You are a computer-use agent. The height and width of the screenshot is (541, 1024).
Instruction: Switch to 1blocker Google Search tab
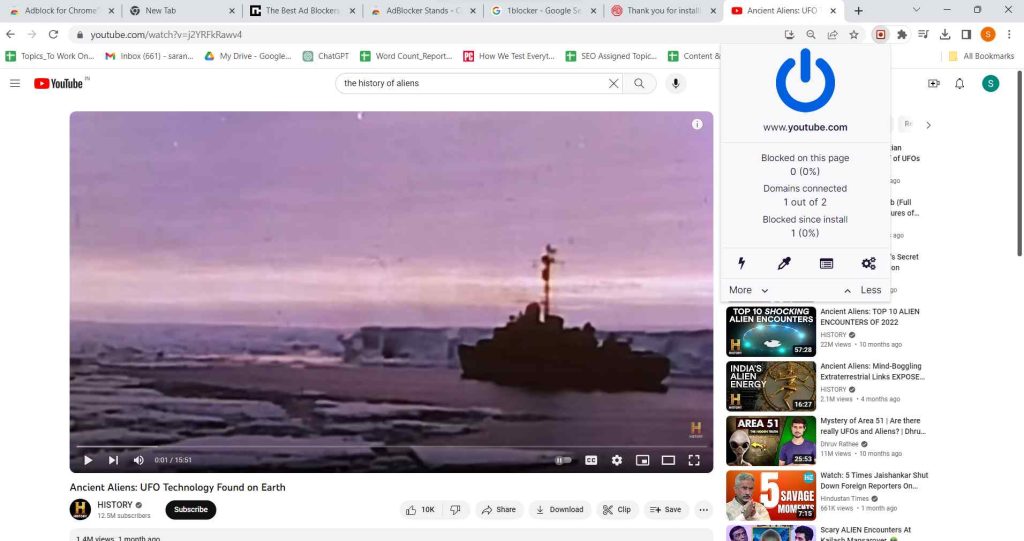tap(544, 10)
